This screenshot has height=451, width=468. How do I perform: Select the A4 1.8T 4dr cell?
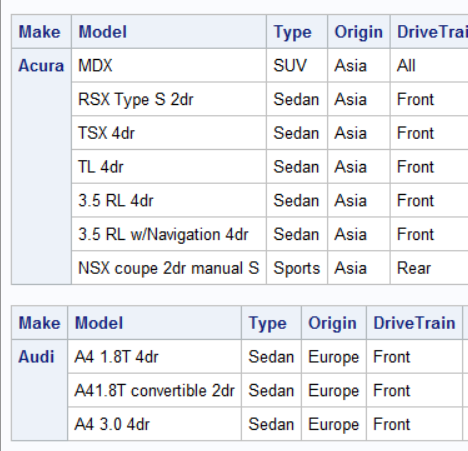pos(155,356)
